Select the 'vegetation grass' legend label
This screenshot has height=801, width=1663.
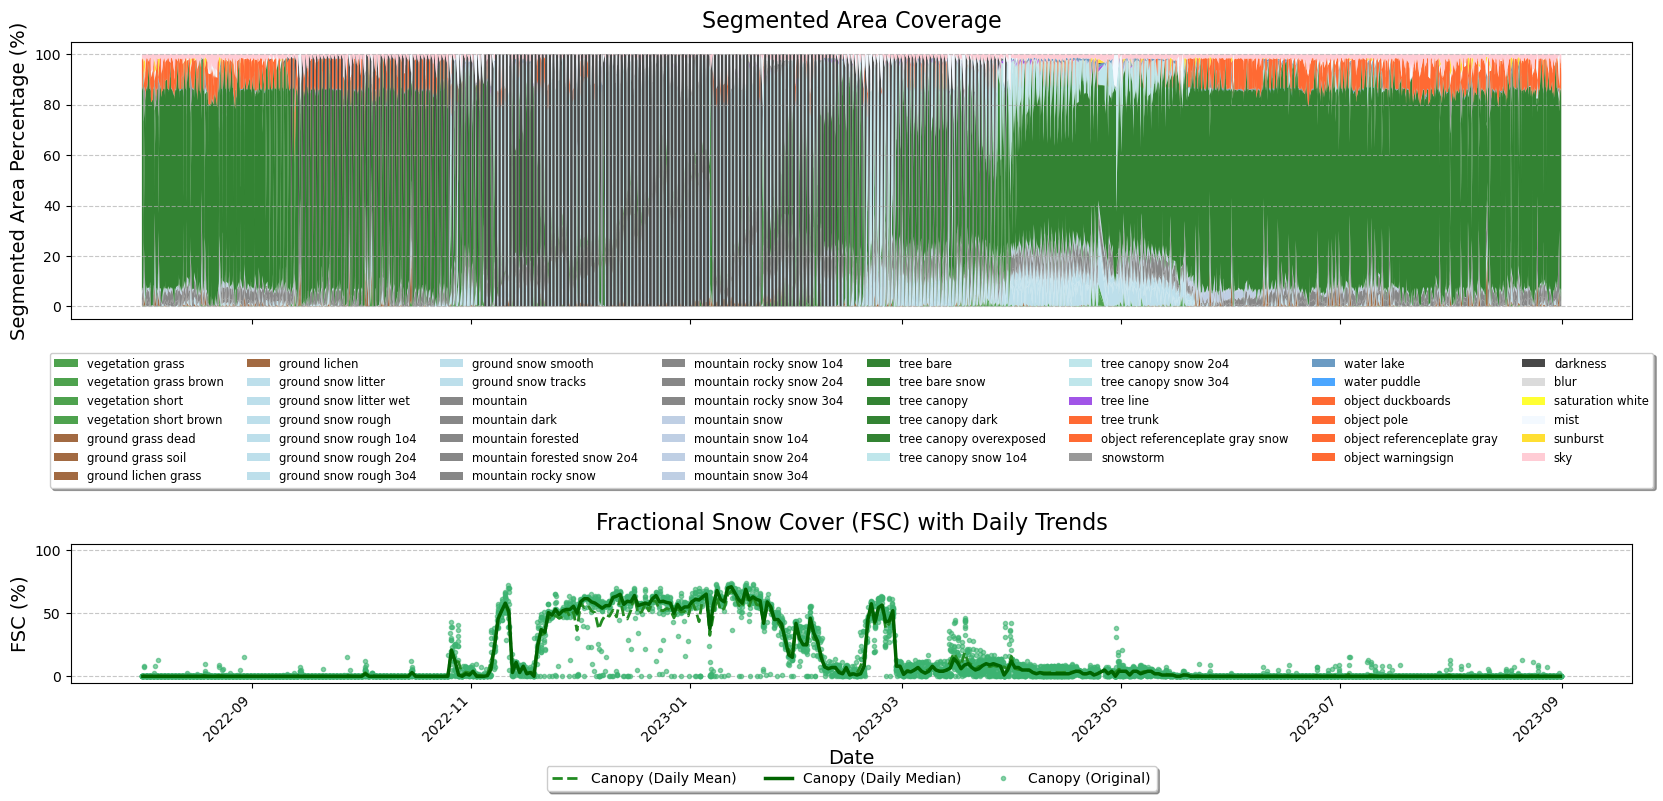point(135,364)
